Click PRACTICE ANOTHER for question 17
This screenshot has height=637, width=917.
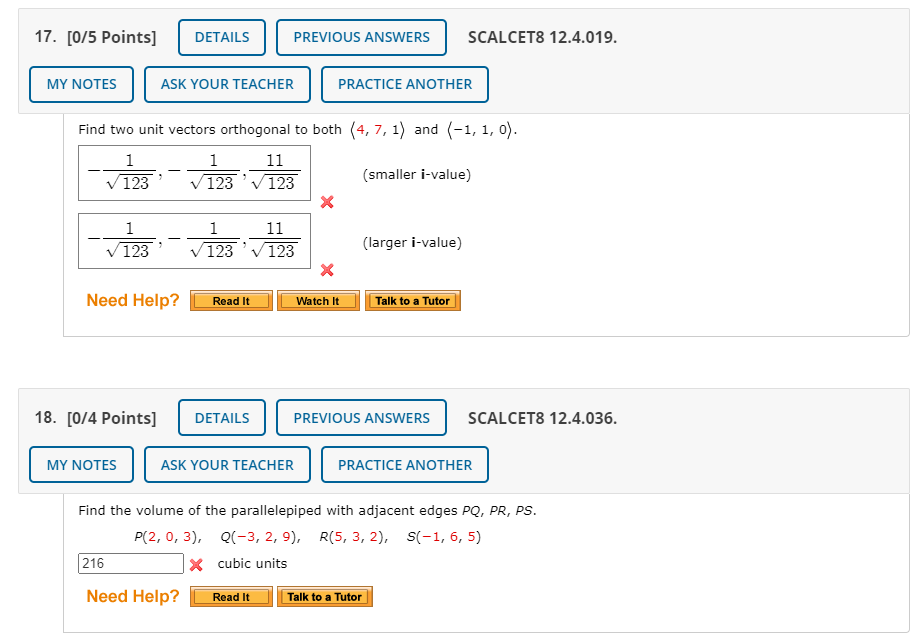[404, 84]
